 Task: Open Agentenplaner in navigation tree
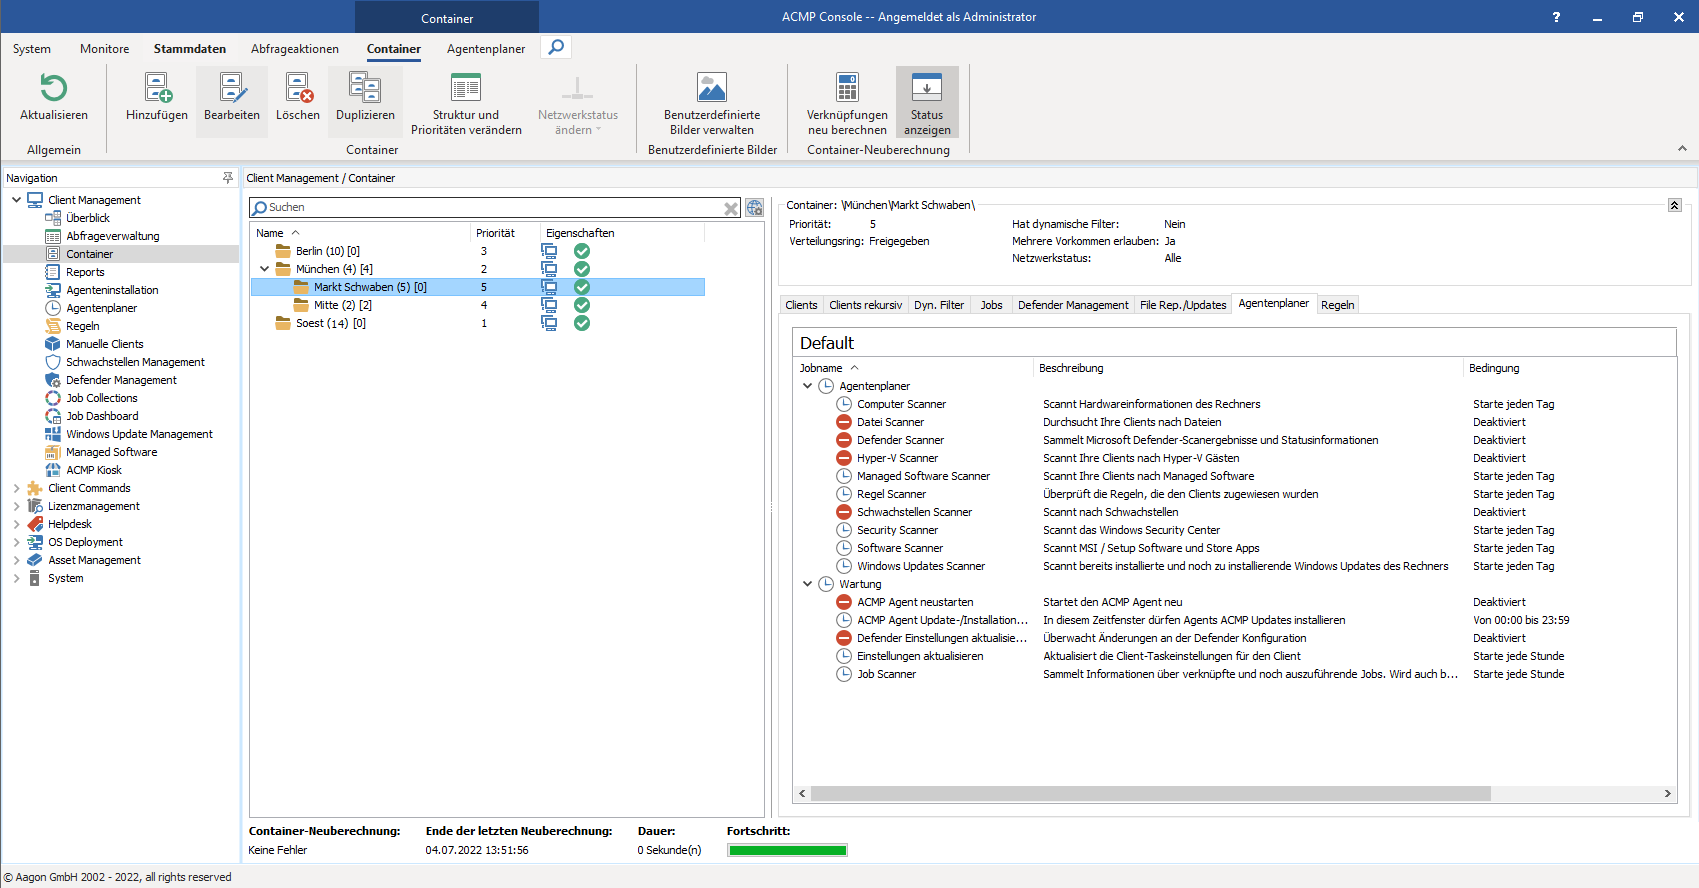coord(101,308)
